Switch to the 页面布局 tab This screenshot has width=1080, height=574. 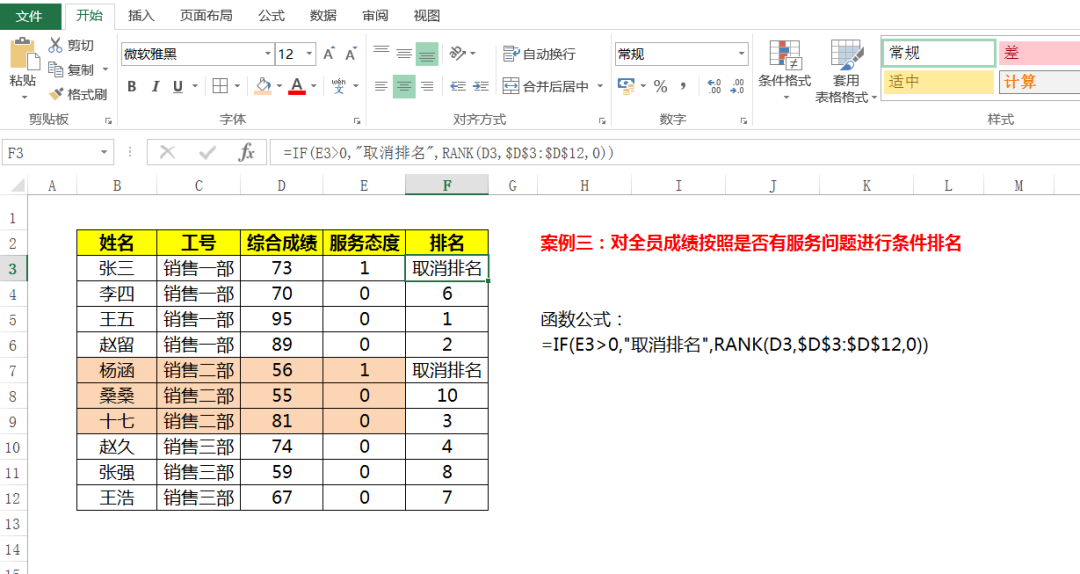(x=206, y=15)
